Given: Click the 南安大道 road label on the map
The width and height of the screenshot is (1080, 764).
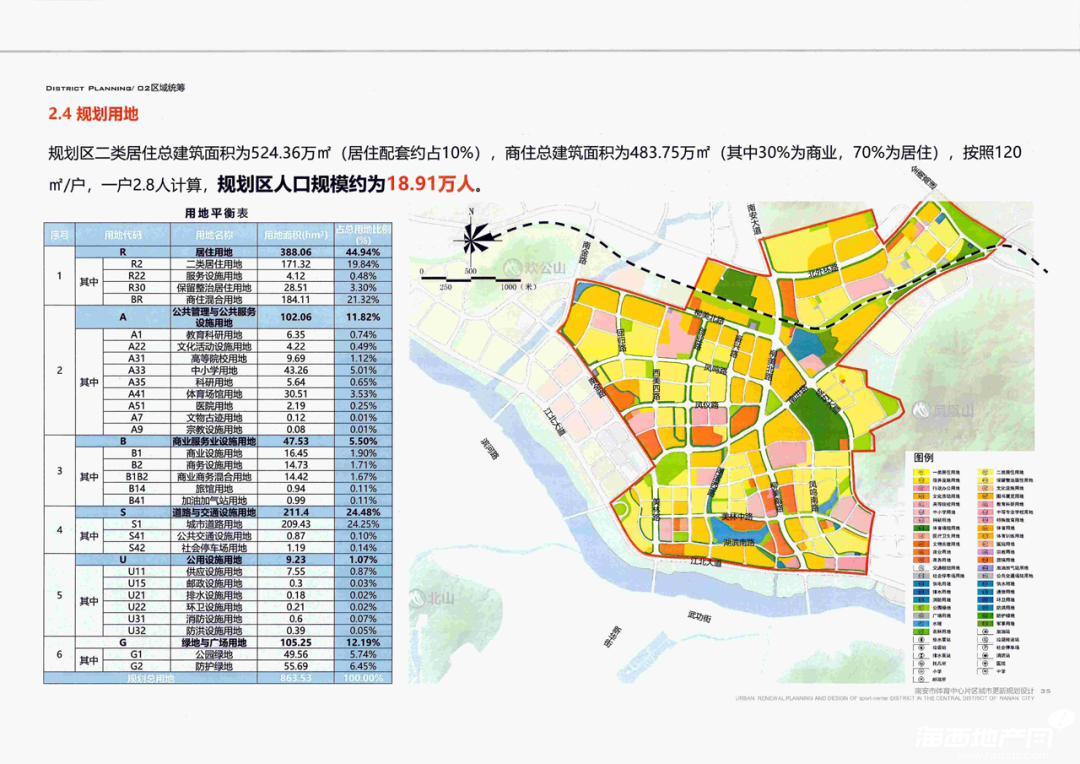Looking at the screenshot, I should pos(754,219).
